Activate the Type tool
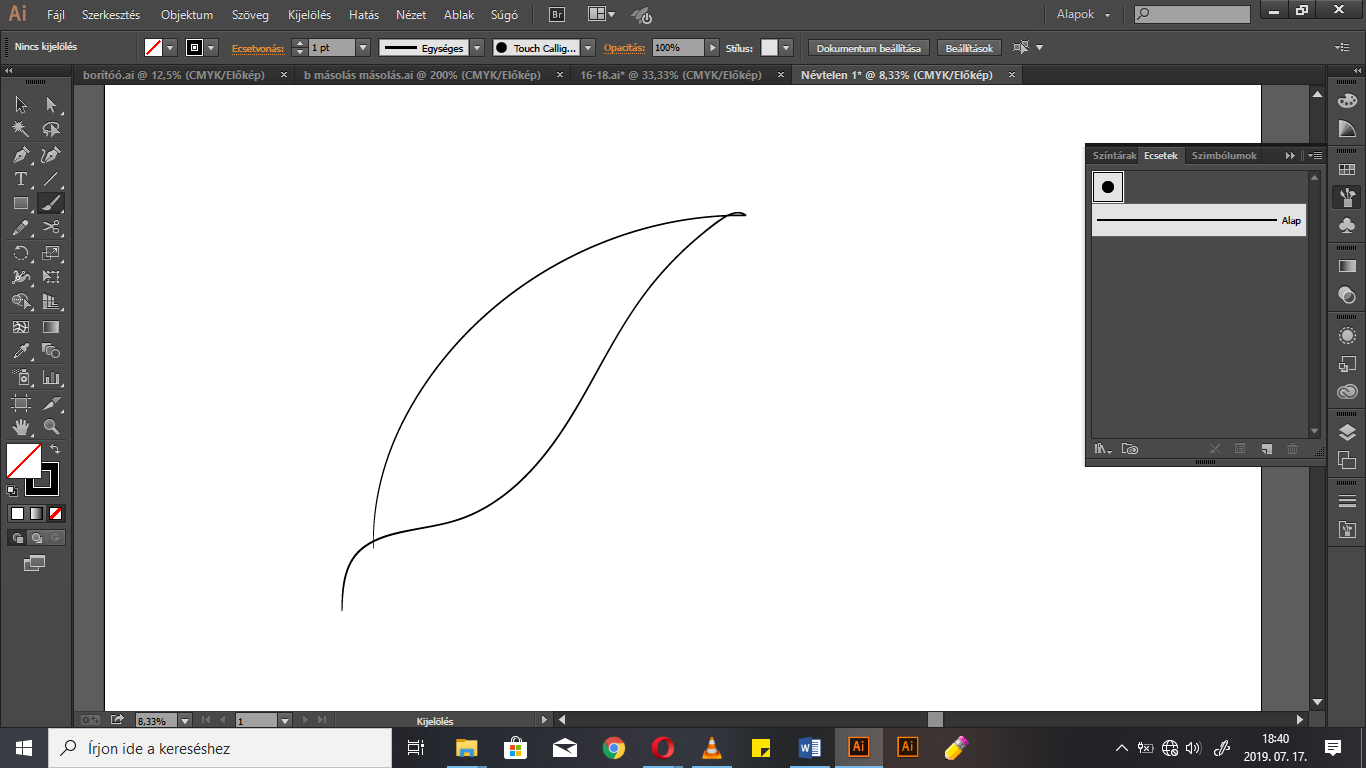The image size is (1366, 768). [x=21, y=179]
